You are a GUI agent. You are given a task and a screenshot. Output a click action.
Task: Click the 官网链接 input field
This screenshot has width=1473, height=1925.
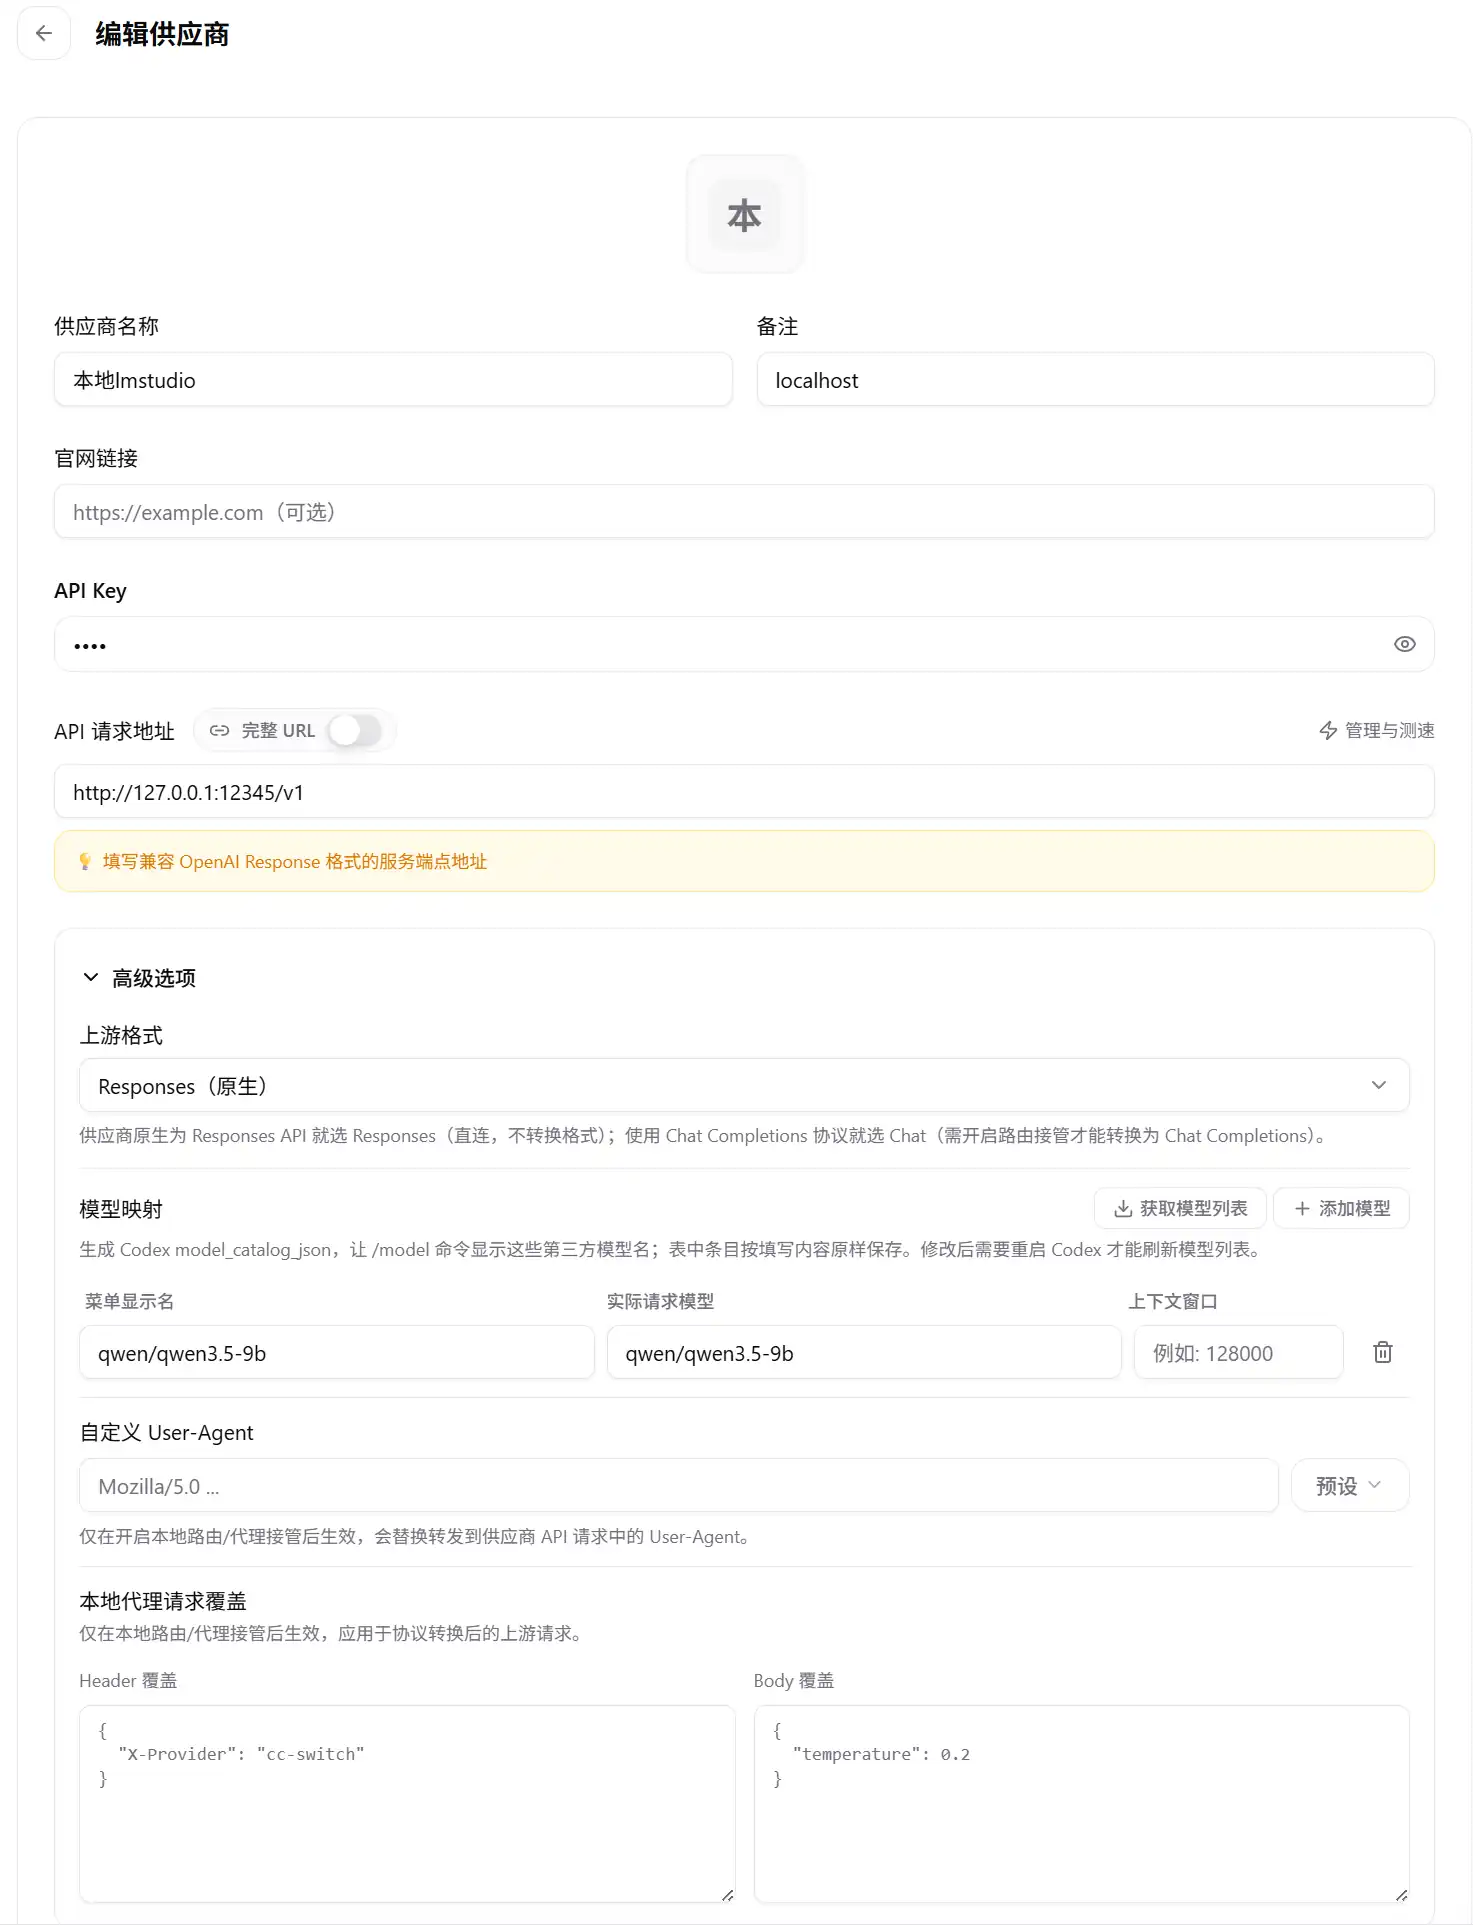point(744,512)
